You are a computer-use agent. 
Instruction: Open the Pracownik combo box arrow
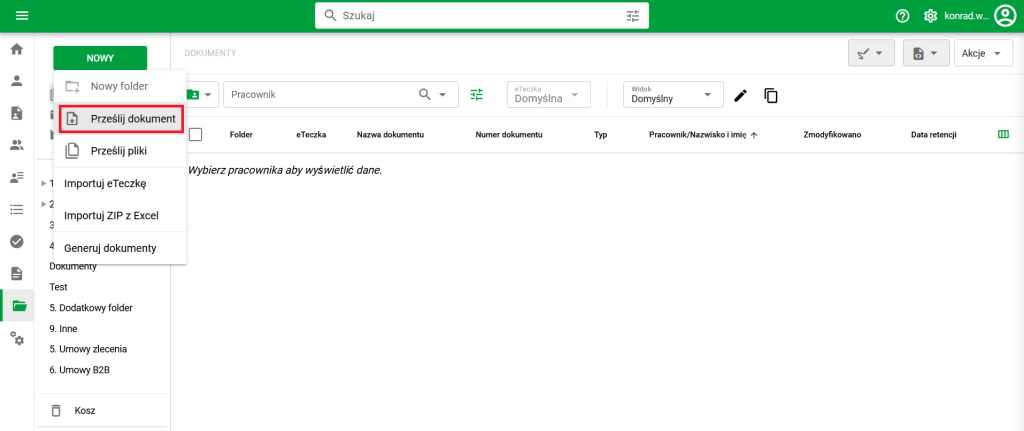(x=443, y=95)
